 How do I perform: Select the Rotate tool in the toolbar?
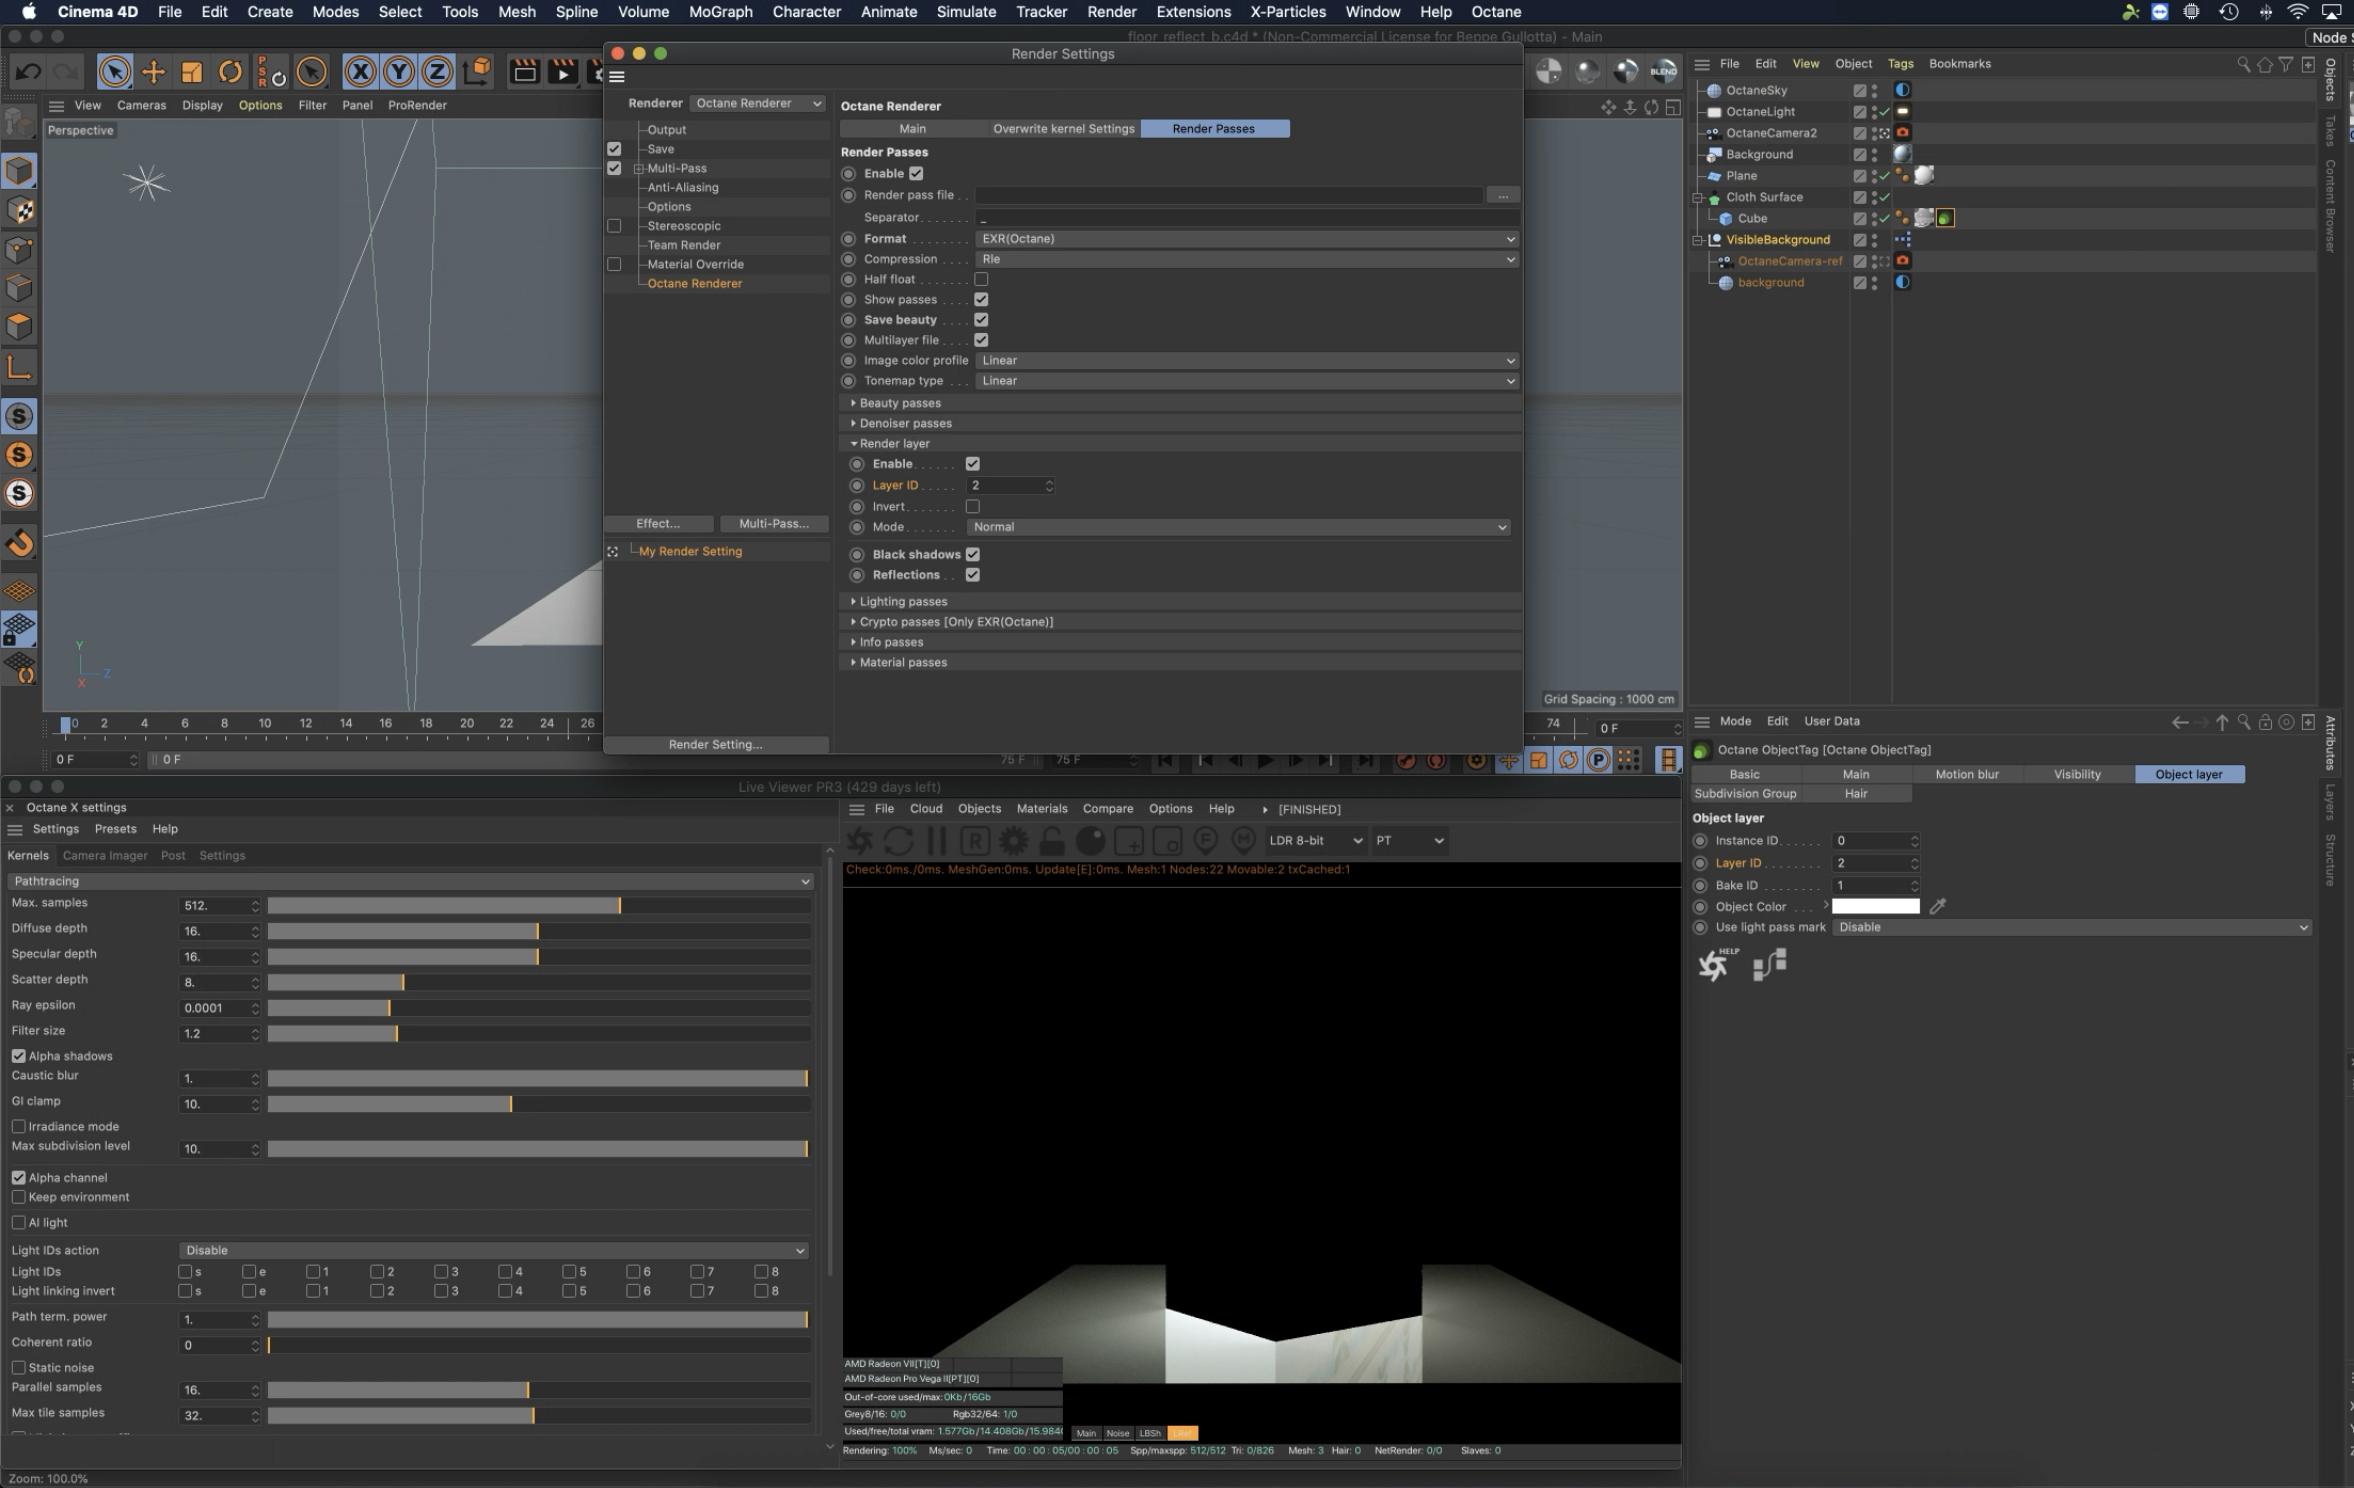pyautogui.click(x=230, y=71)
